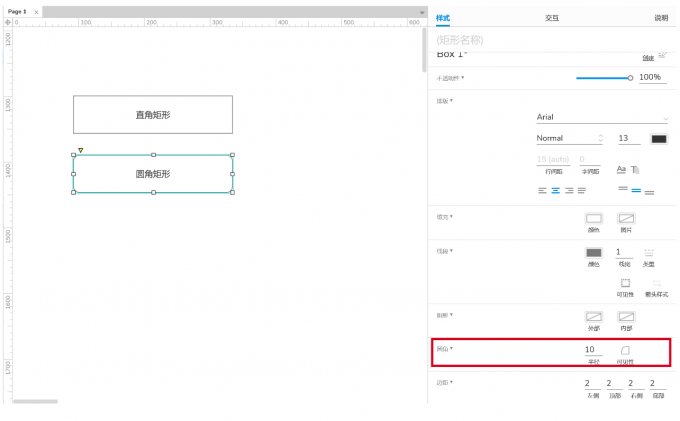Image resolution: width=680 pixels, height=421 pixels.
Task: Collapse the fill (填充) section
Action: pos(445,217)
